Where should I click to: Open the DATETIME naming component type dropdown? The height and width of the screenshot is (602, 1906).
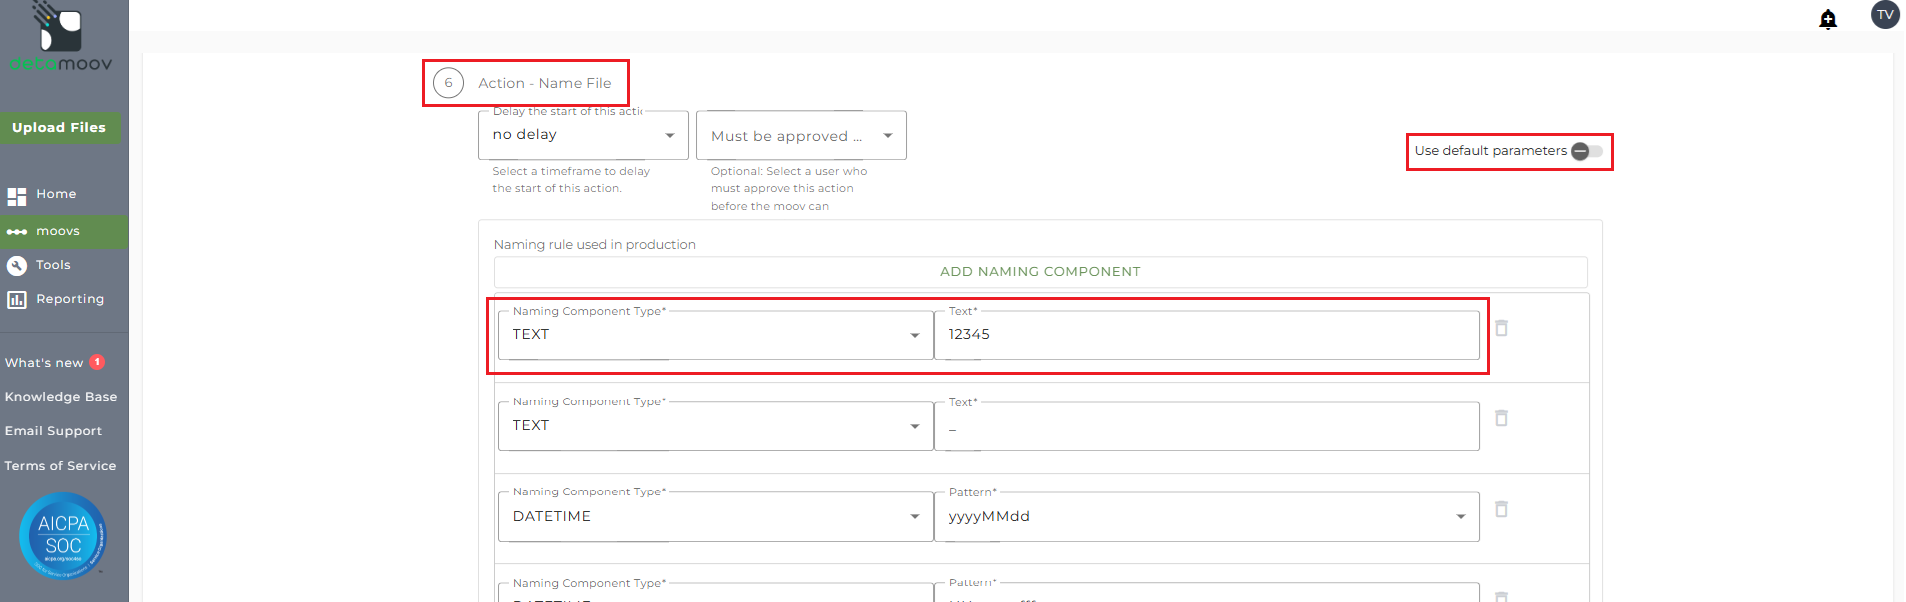715,516
